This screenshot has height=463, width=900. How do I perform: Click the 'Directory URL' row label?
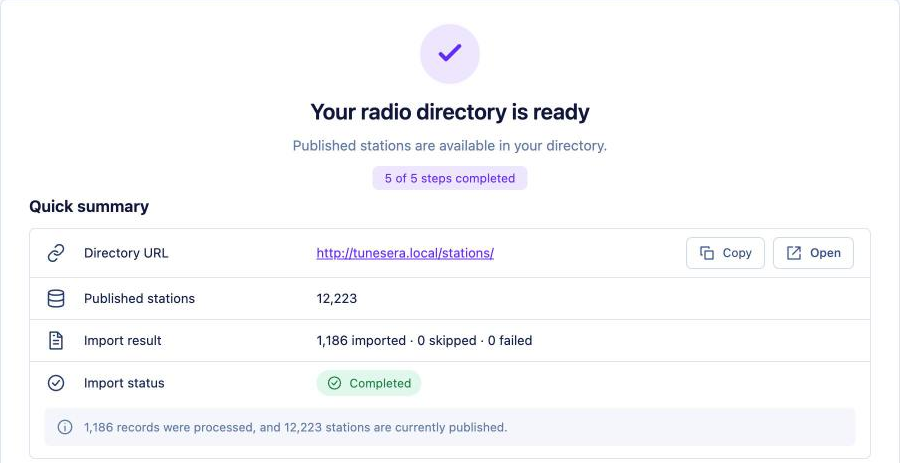126,253
